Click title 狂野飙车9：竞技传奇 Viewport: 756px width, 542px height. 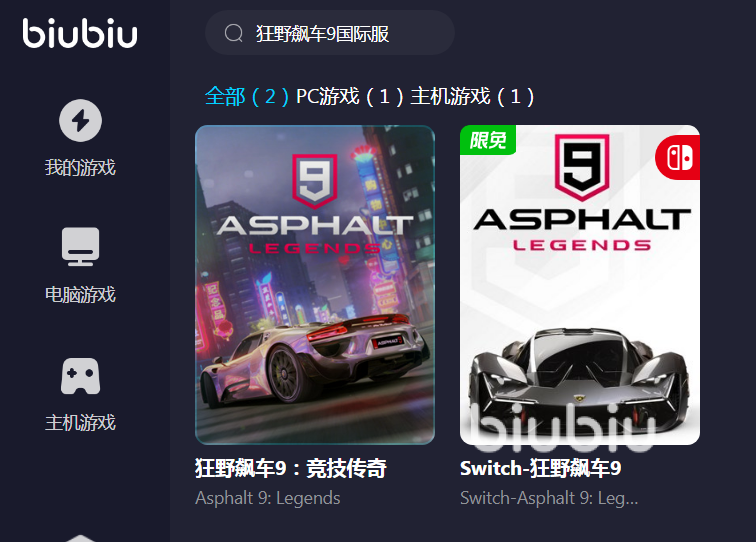pos(291,468)
